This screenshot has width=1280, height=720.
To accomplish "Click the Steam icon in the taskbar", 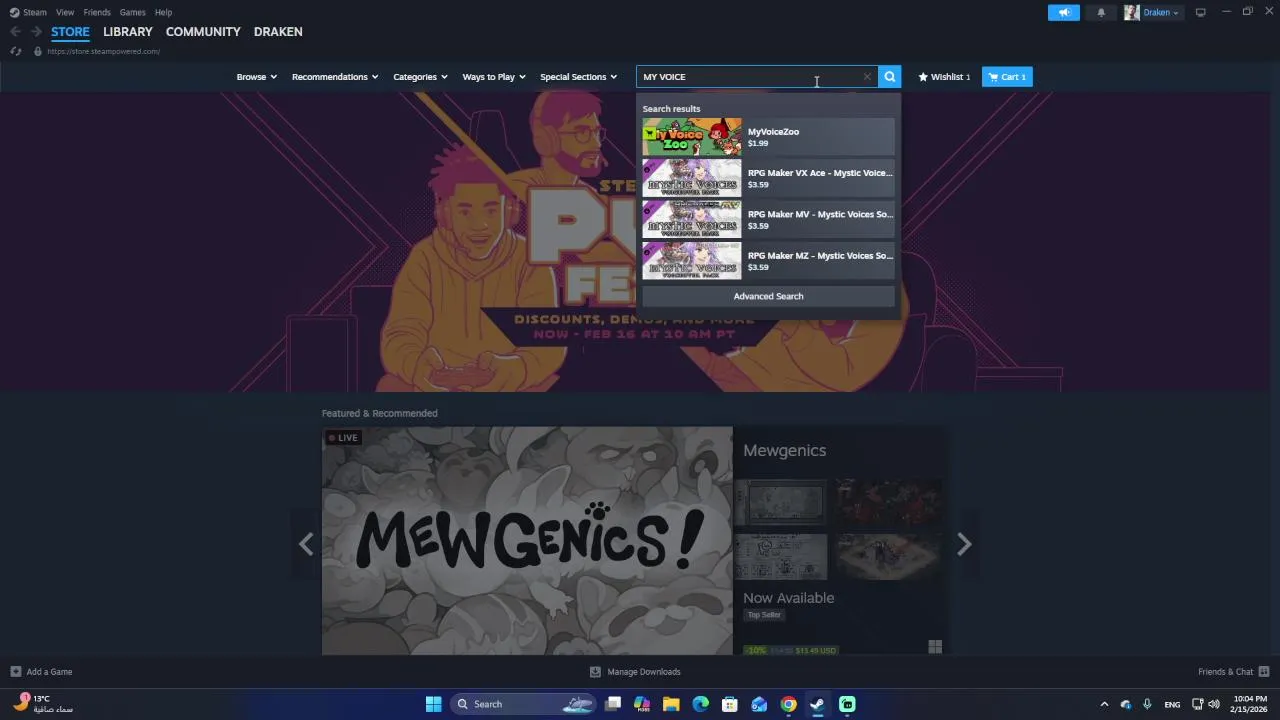I will coord(817,704).
